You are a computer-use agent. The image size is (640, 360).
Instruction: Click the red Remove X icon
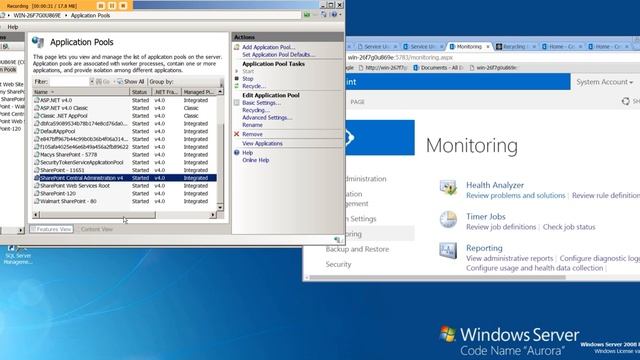tap(236, 134)
